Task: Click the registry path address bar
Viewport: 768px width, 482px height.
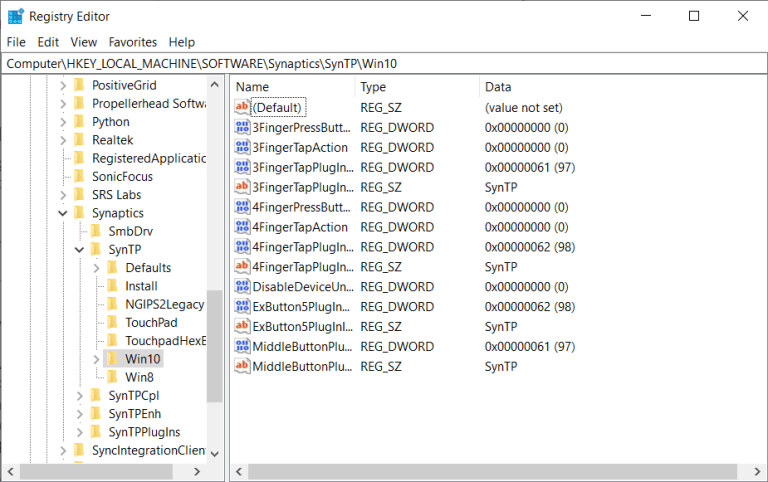Action: click(384, 63)
